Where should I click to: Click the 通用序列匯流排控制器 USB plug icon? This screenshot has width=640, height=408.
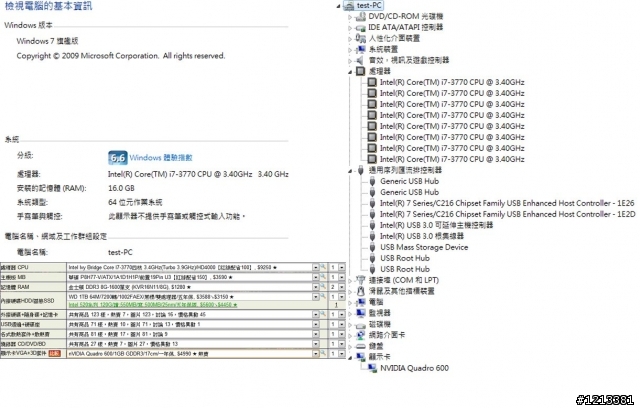pos(360,170)
